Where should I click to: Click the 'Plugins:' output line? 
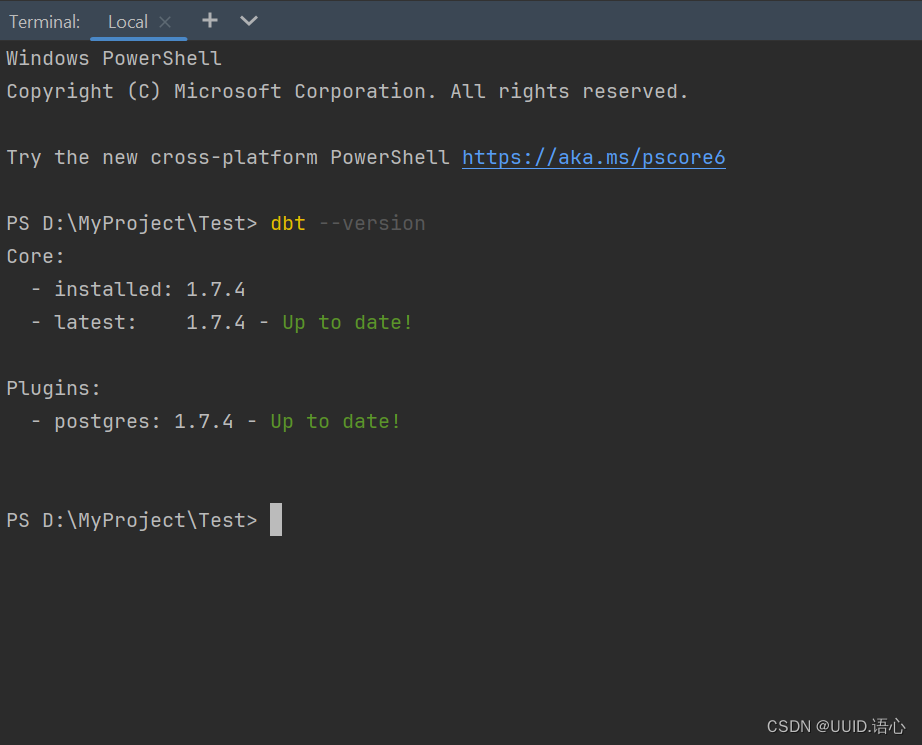[54, 389]
